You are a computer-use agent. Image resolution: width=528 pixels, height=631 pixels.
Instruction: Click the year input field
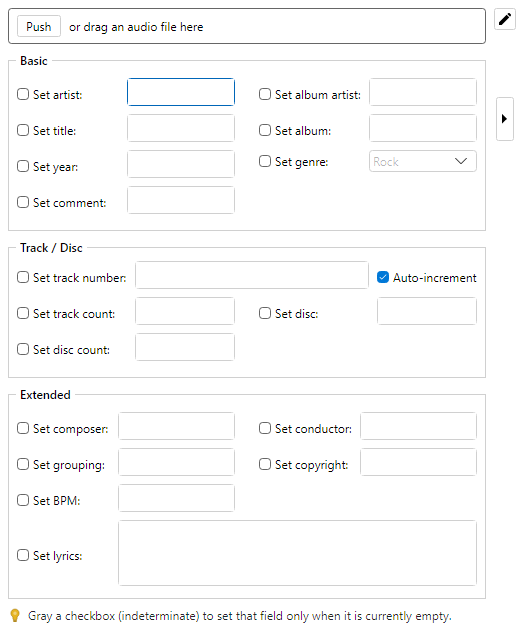point(181,164)
